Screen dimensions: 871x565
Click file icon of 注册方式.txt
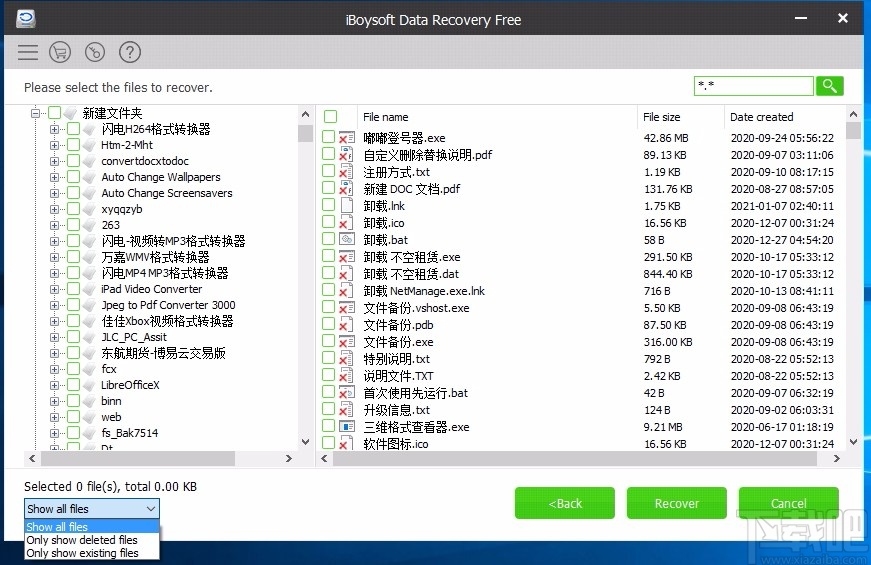click(347, 172)
